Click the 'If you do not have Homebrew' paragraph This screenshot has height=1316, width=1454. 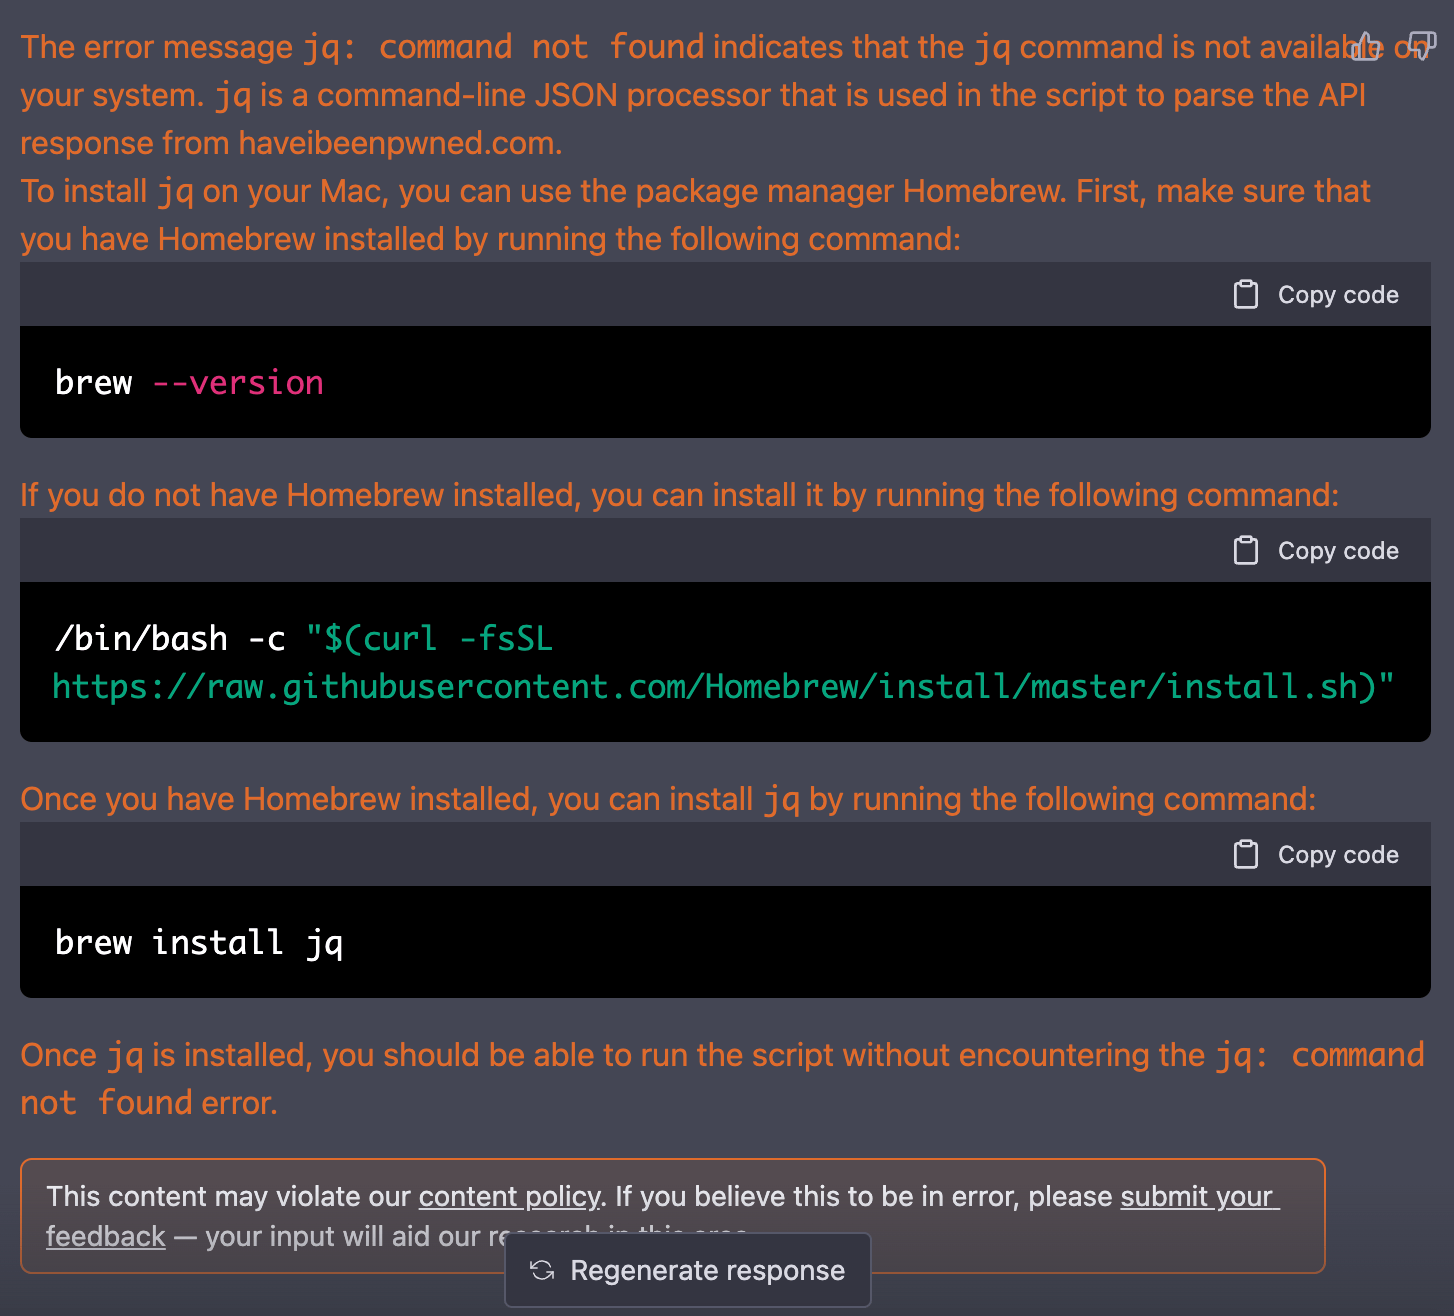point(678,495)
